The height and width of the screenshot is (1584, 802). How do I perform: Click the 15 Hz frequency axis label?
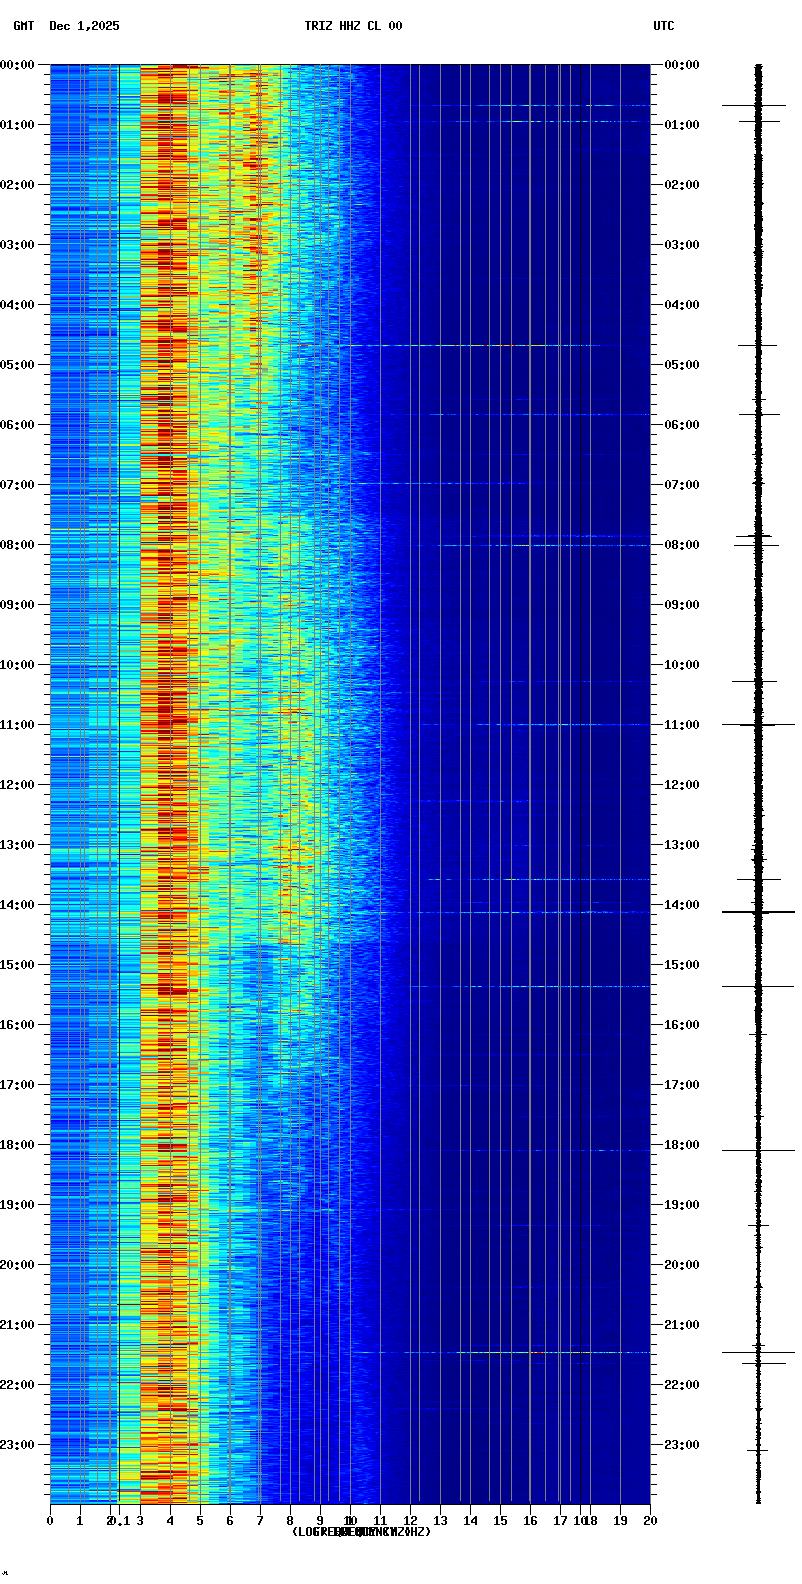click(500, 1521)
